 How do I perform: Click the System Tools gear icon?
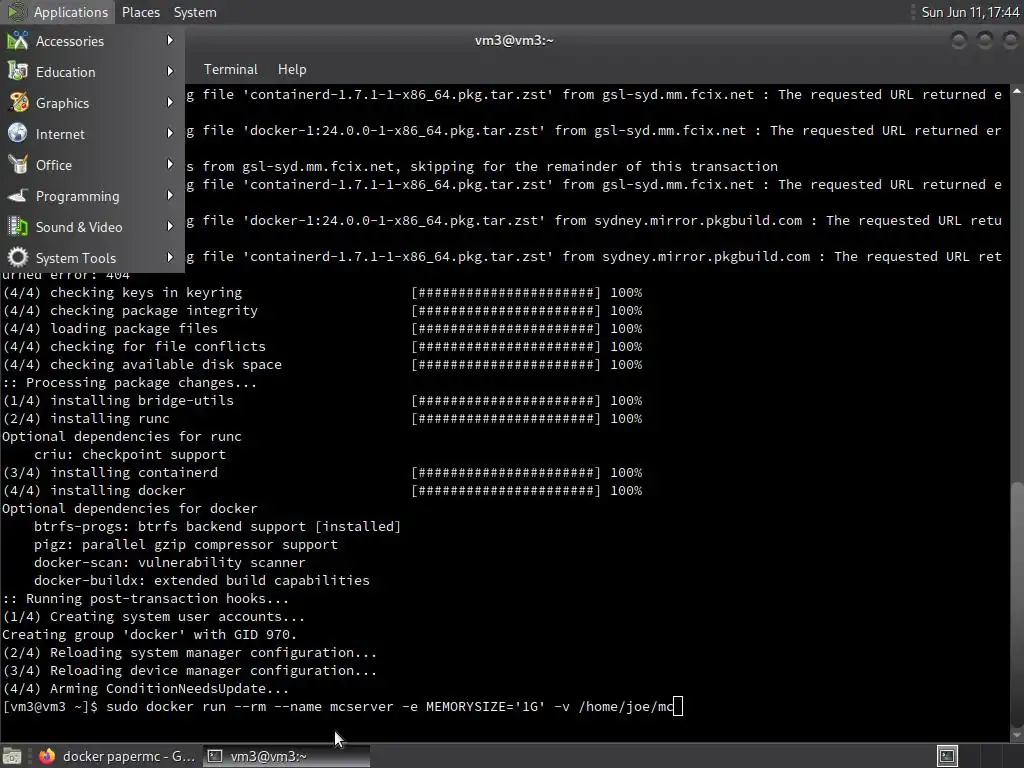(x=18, y=257)
